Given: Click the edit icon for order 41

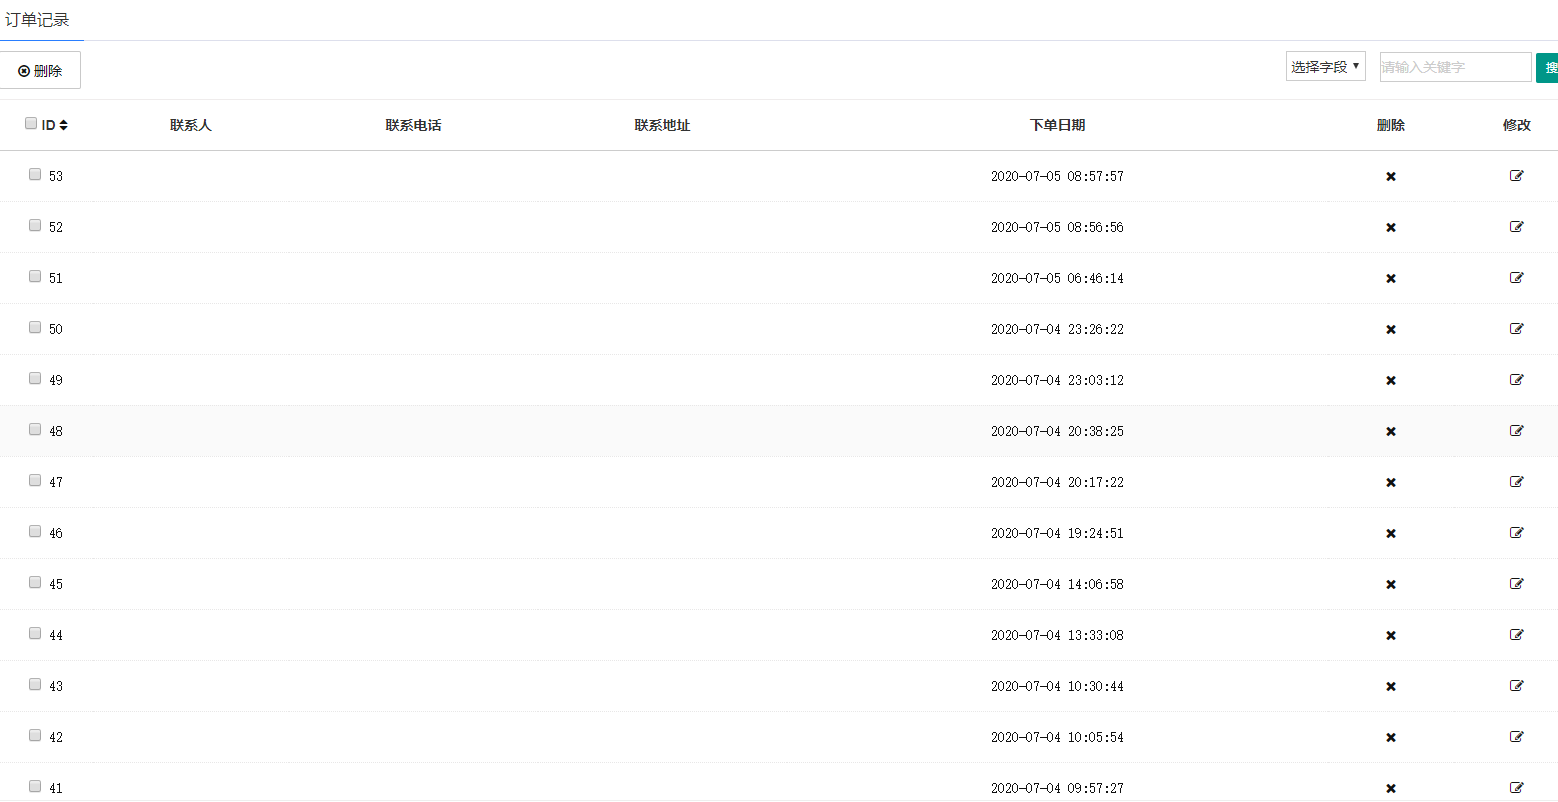Looking at the screenshot, I should (1516, 788).
